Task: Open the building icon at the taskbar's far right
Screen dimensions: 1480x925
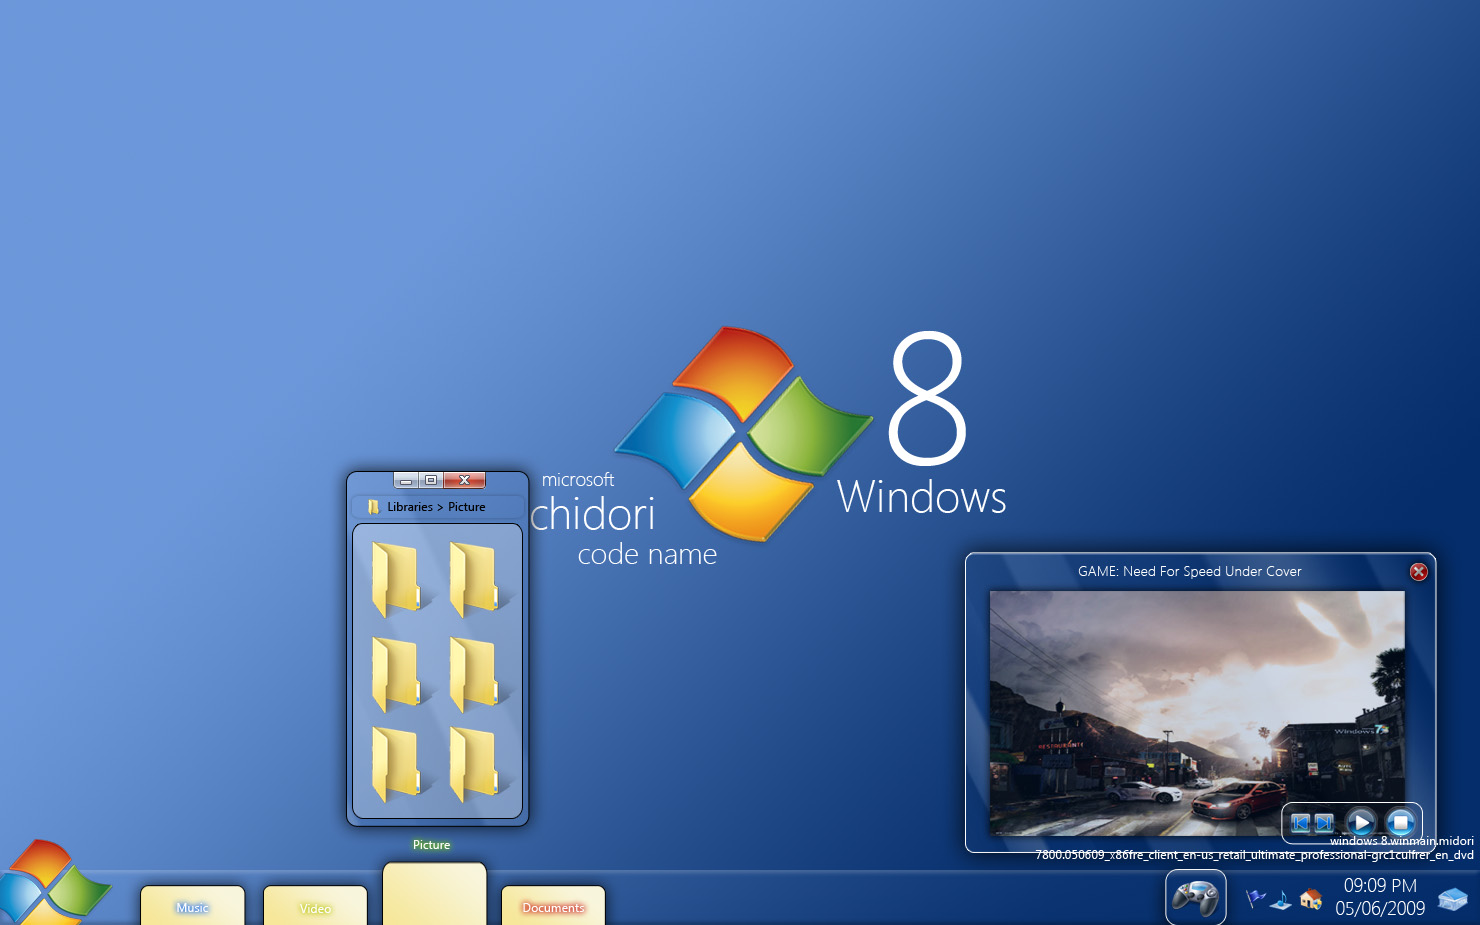Action: (1453, 897)
